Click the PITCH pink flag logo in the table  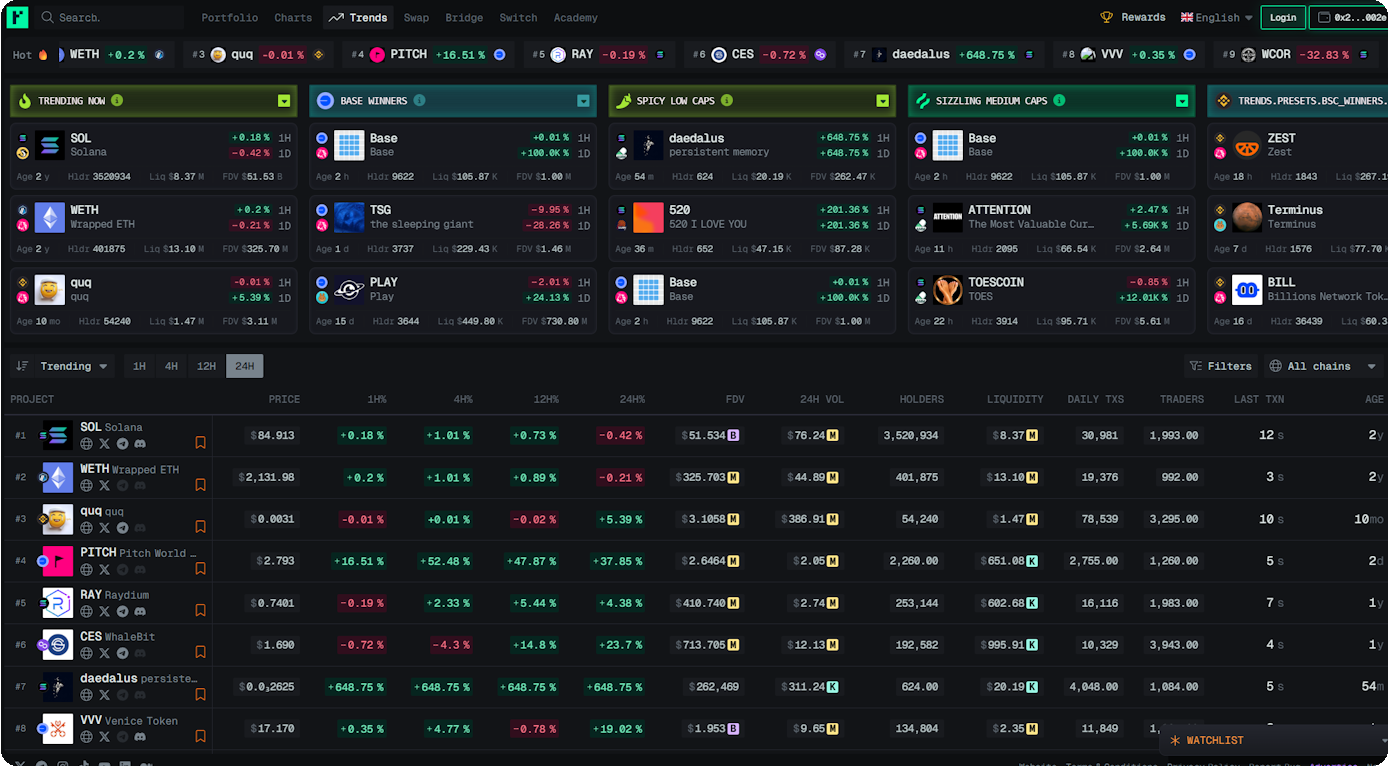(58, 561)
